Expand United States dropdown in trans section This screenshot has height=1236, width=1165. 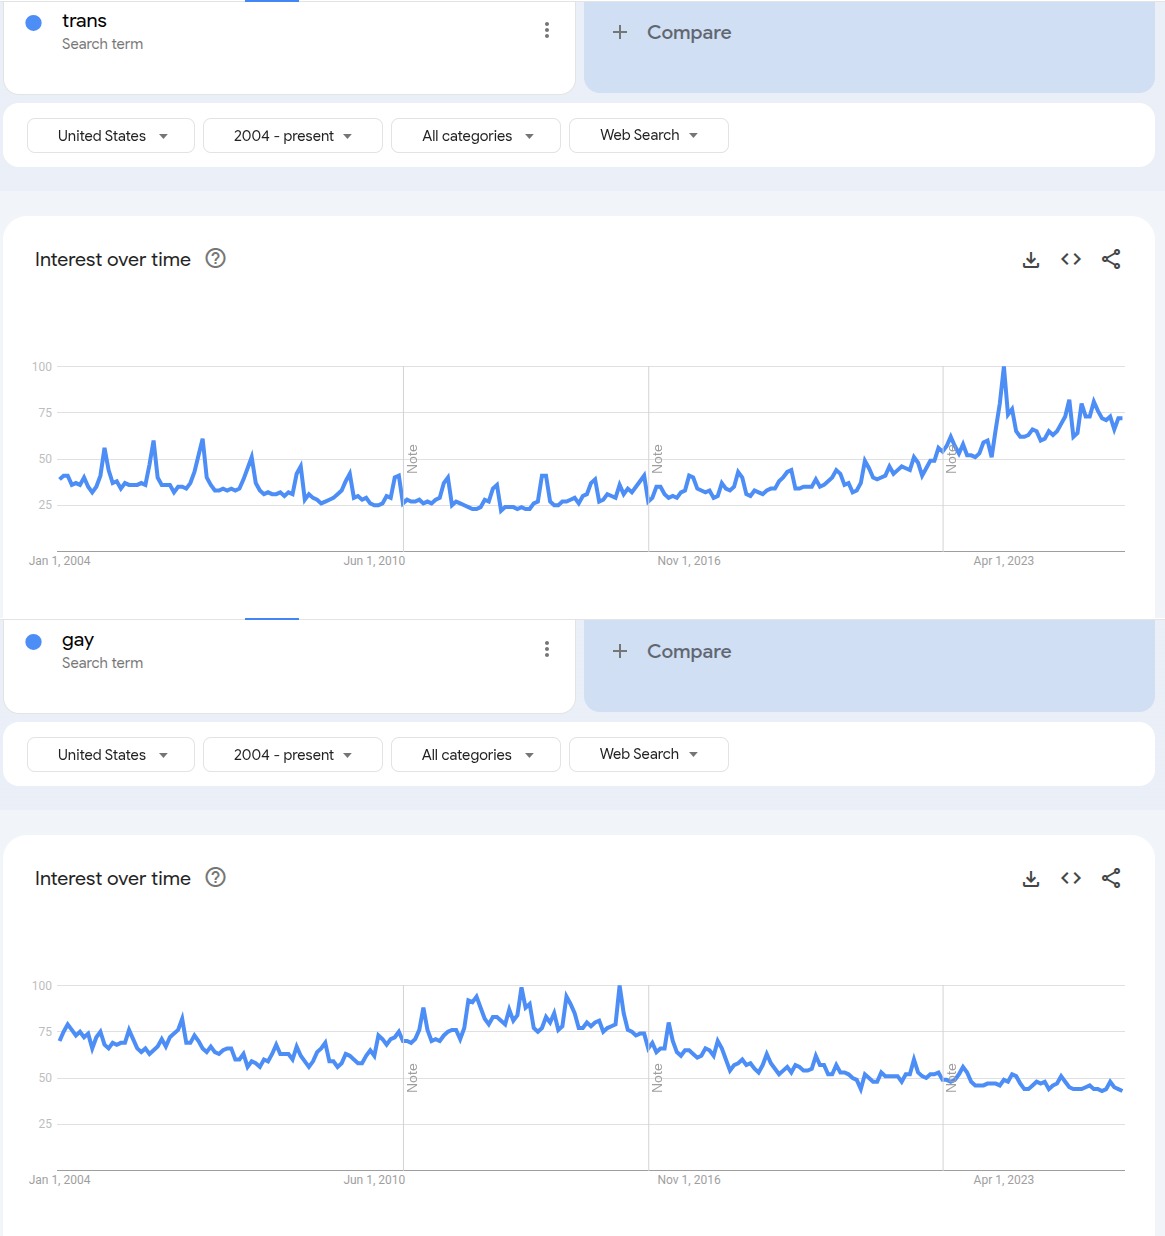tap(111, 135)
